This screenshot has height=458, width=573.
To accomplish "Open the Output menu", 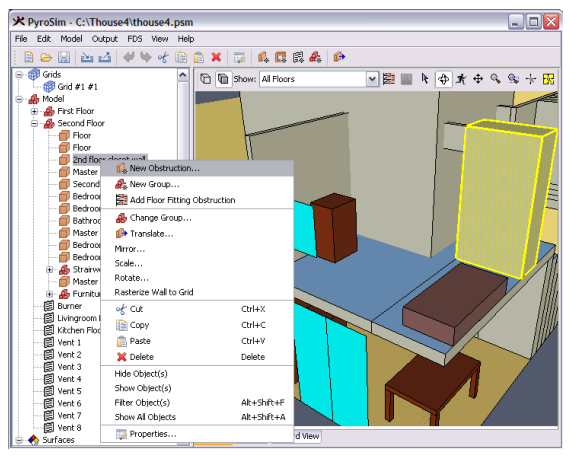I will tap(105, 39).
